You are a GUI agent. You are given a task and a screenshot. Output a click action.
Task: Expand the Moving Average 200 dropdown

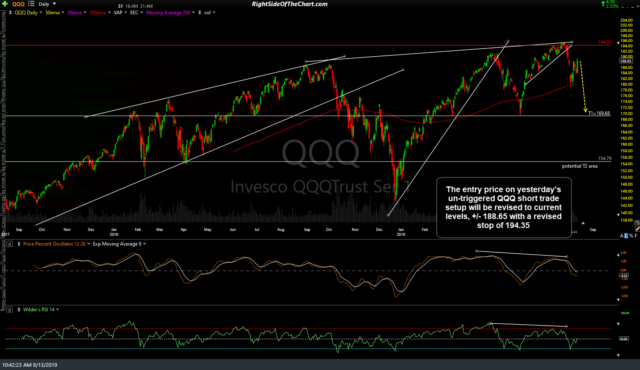(193, 13)
